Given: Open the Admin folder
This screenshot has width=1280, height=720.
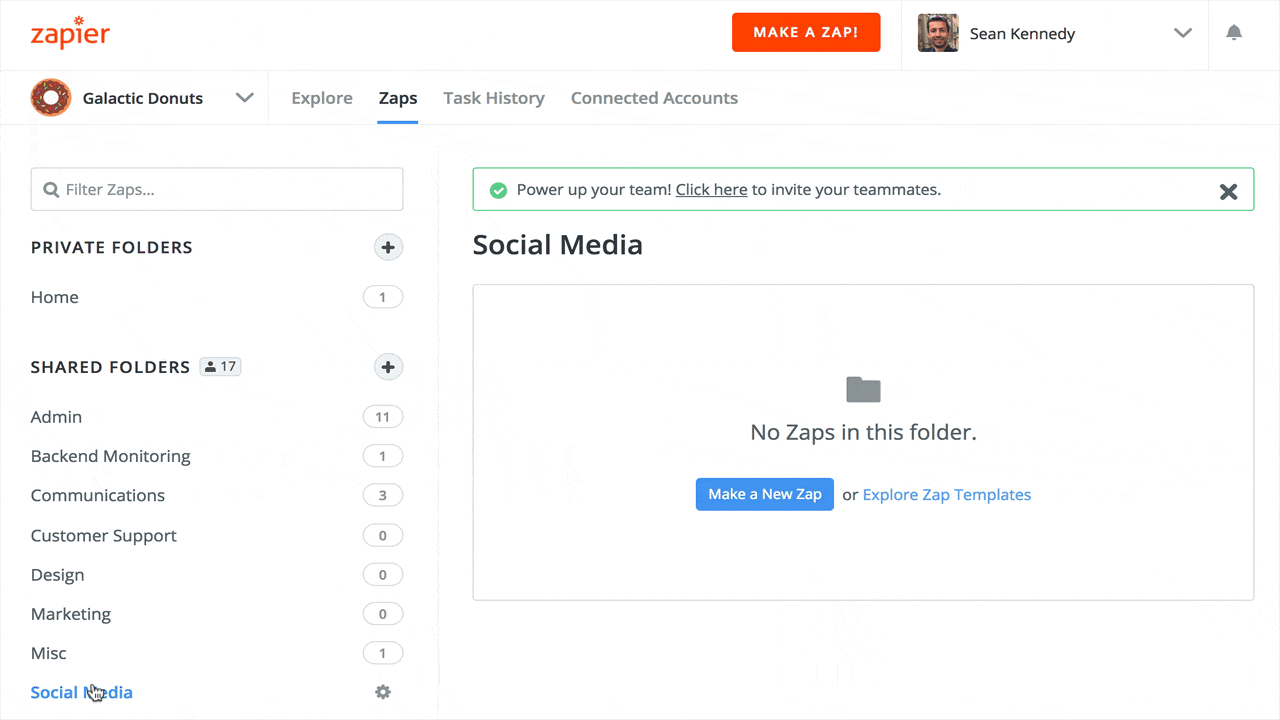Looking at the screenshot, I should [x=56, y=417].
